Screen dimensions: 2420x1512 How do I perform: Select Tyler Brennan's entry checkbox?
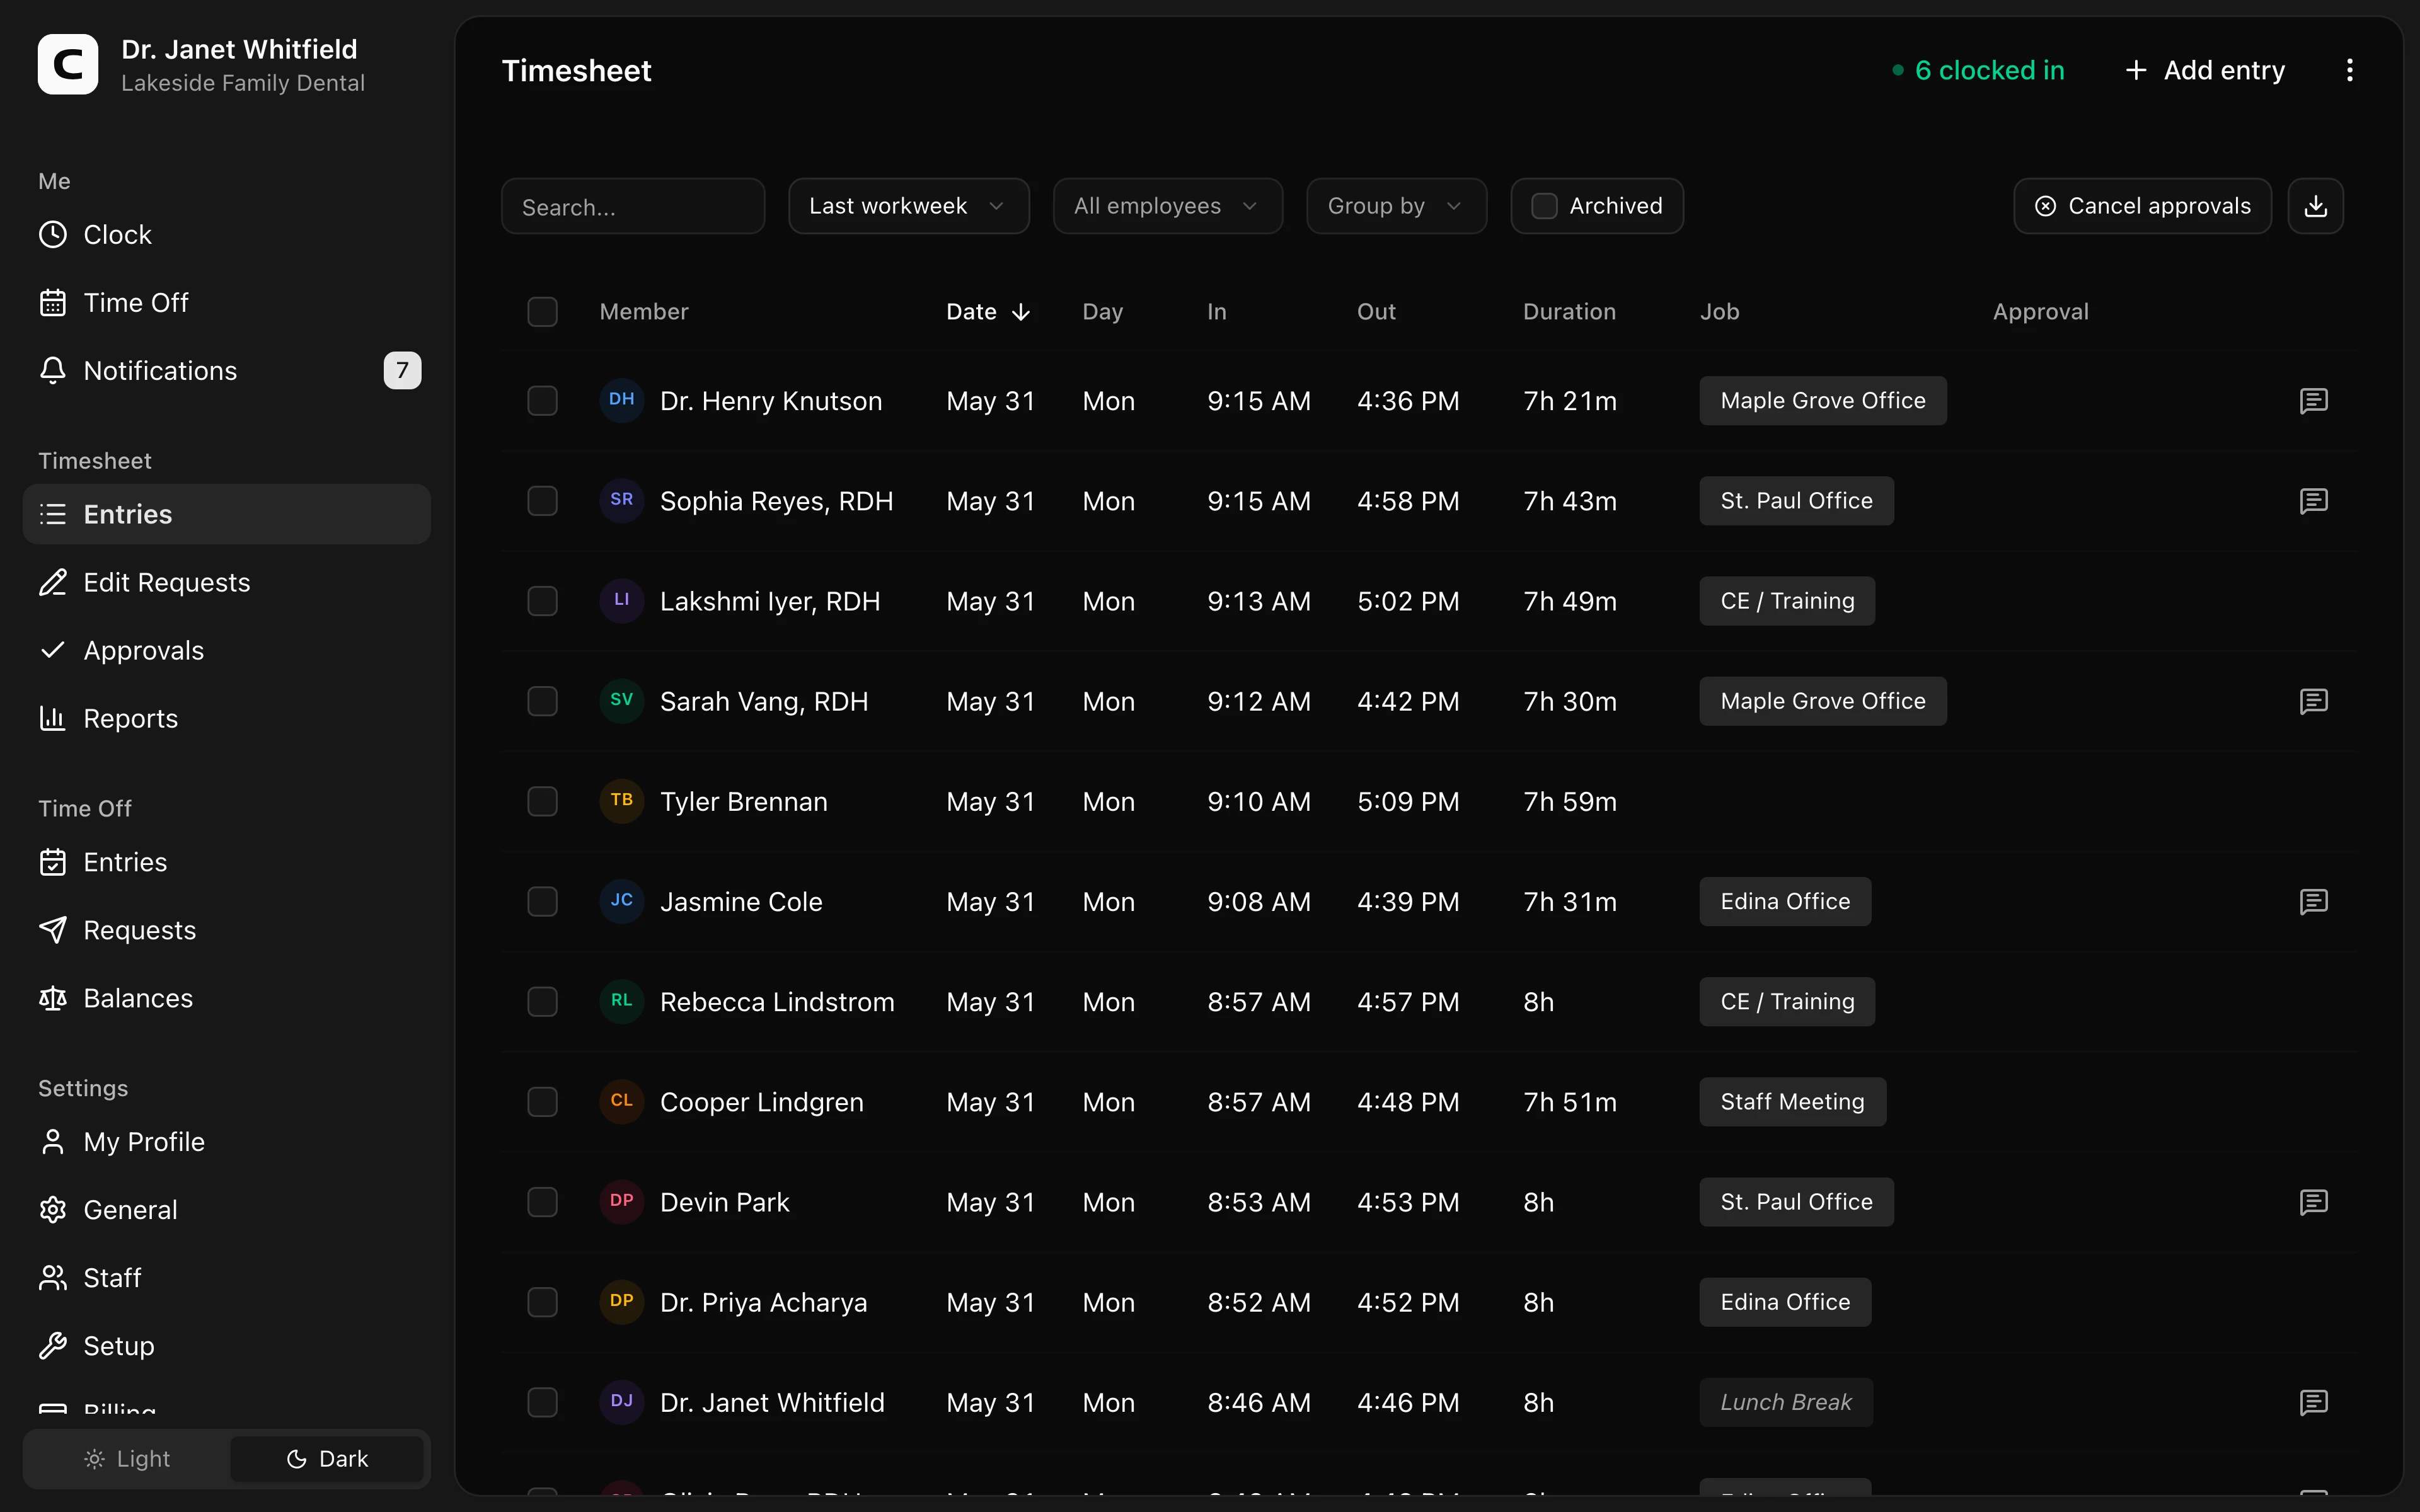point(542,801)
